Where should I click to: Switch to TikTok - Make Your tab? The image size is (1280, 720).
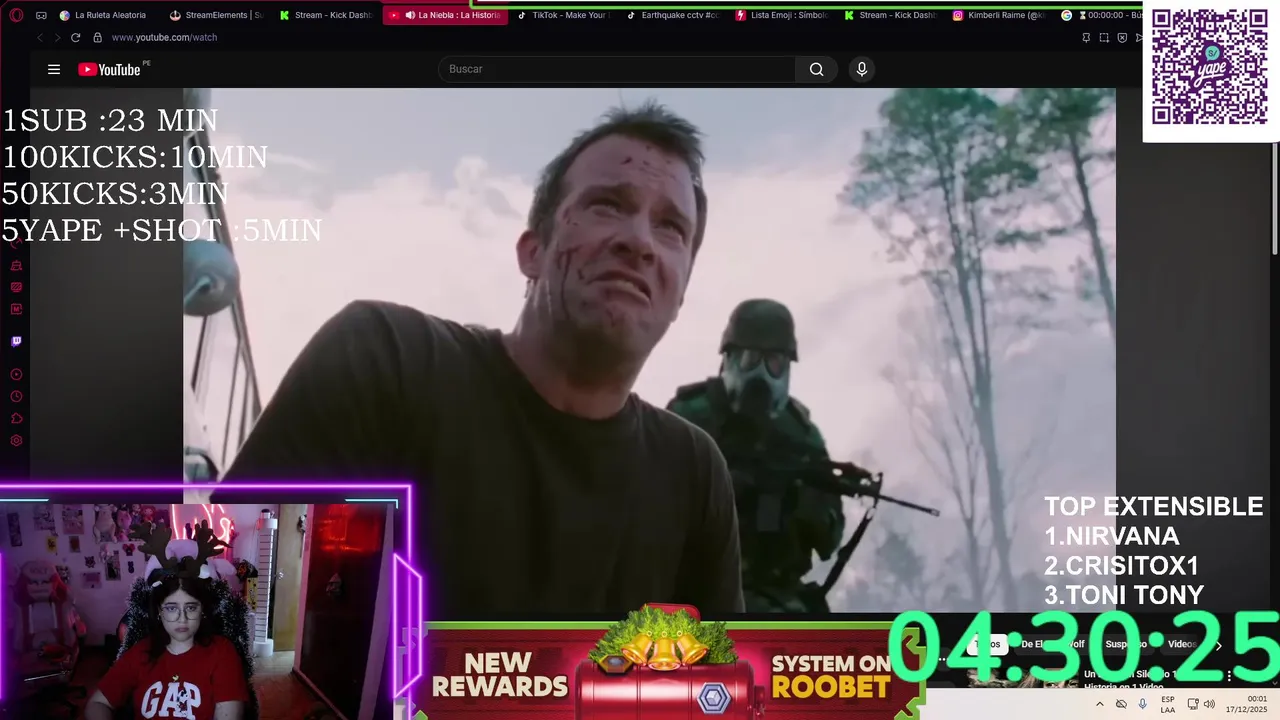[x=562, y=15]
